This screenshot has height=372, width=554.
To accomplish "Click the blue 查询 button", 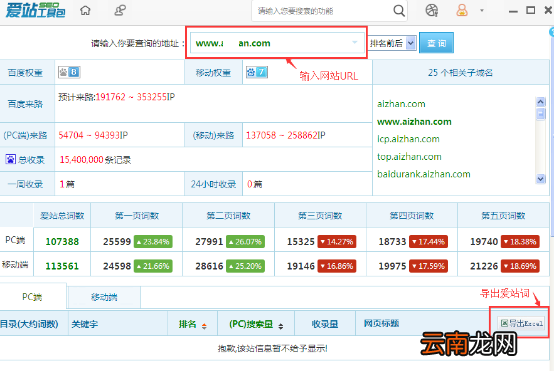I will tap(436, 43).
